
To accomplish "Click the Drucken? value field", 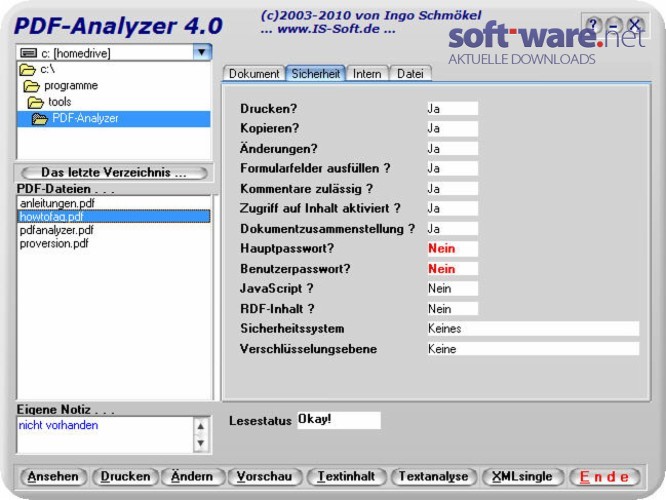I will point(452,109).
